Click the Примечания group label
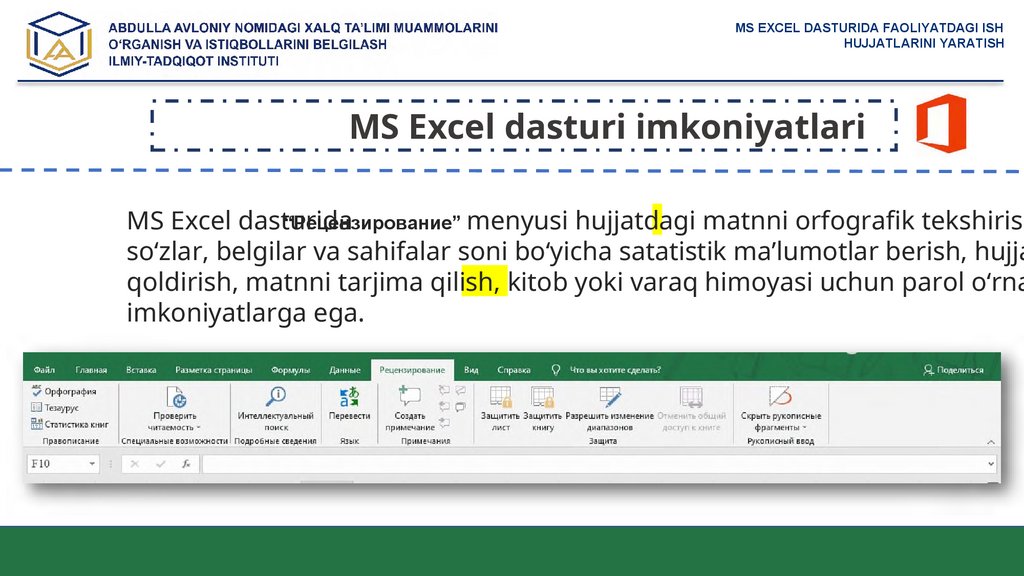This screenshot has height=576, width=1024. (x=426, y=441)
